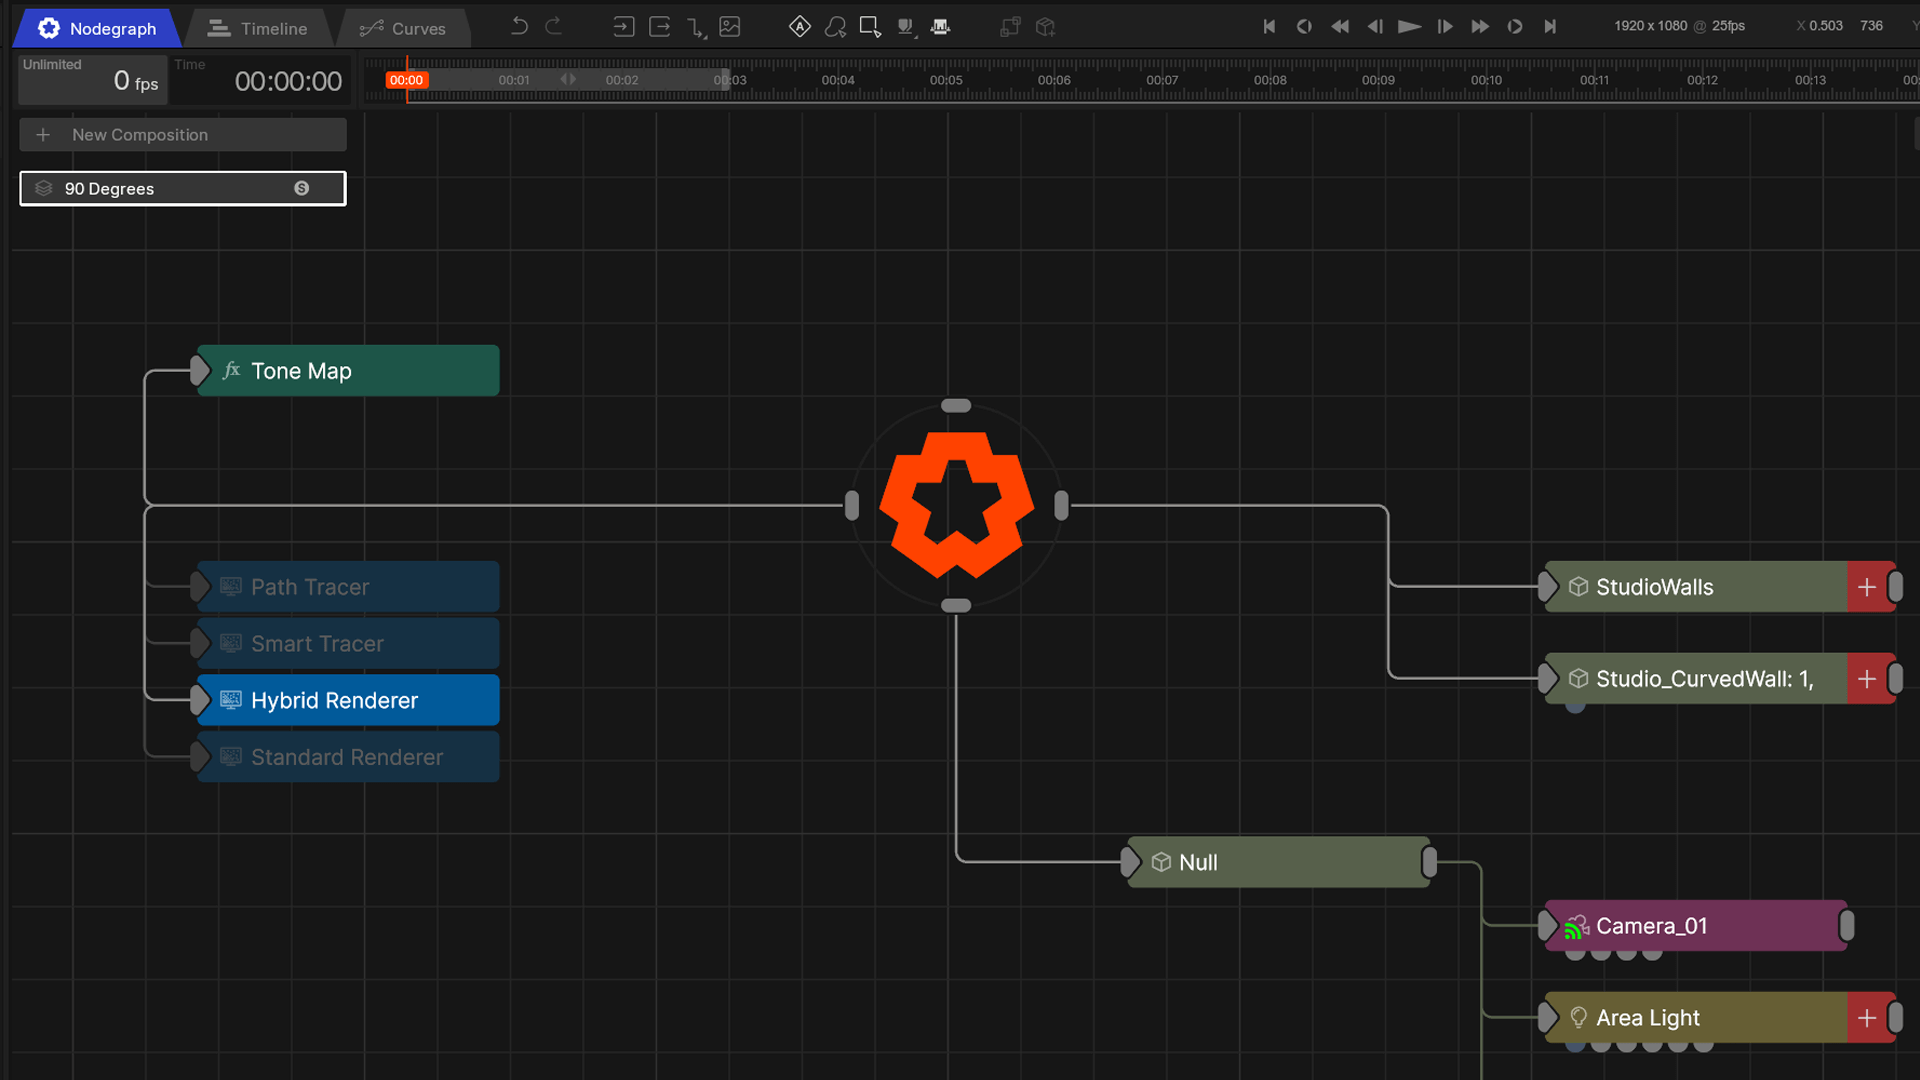Switch to the Timeline tab

pos(256,28)
